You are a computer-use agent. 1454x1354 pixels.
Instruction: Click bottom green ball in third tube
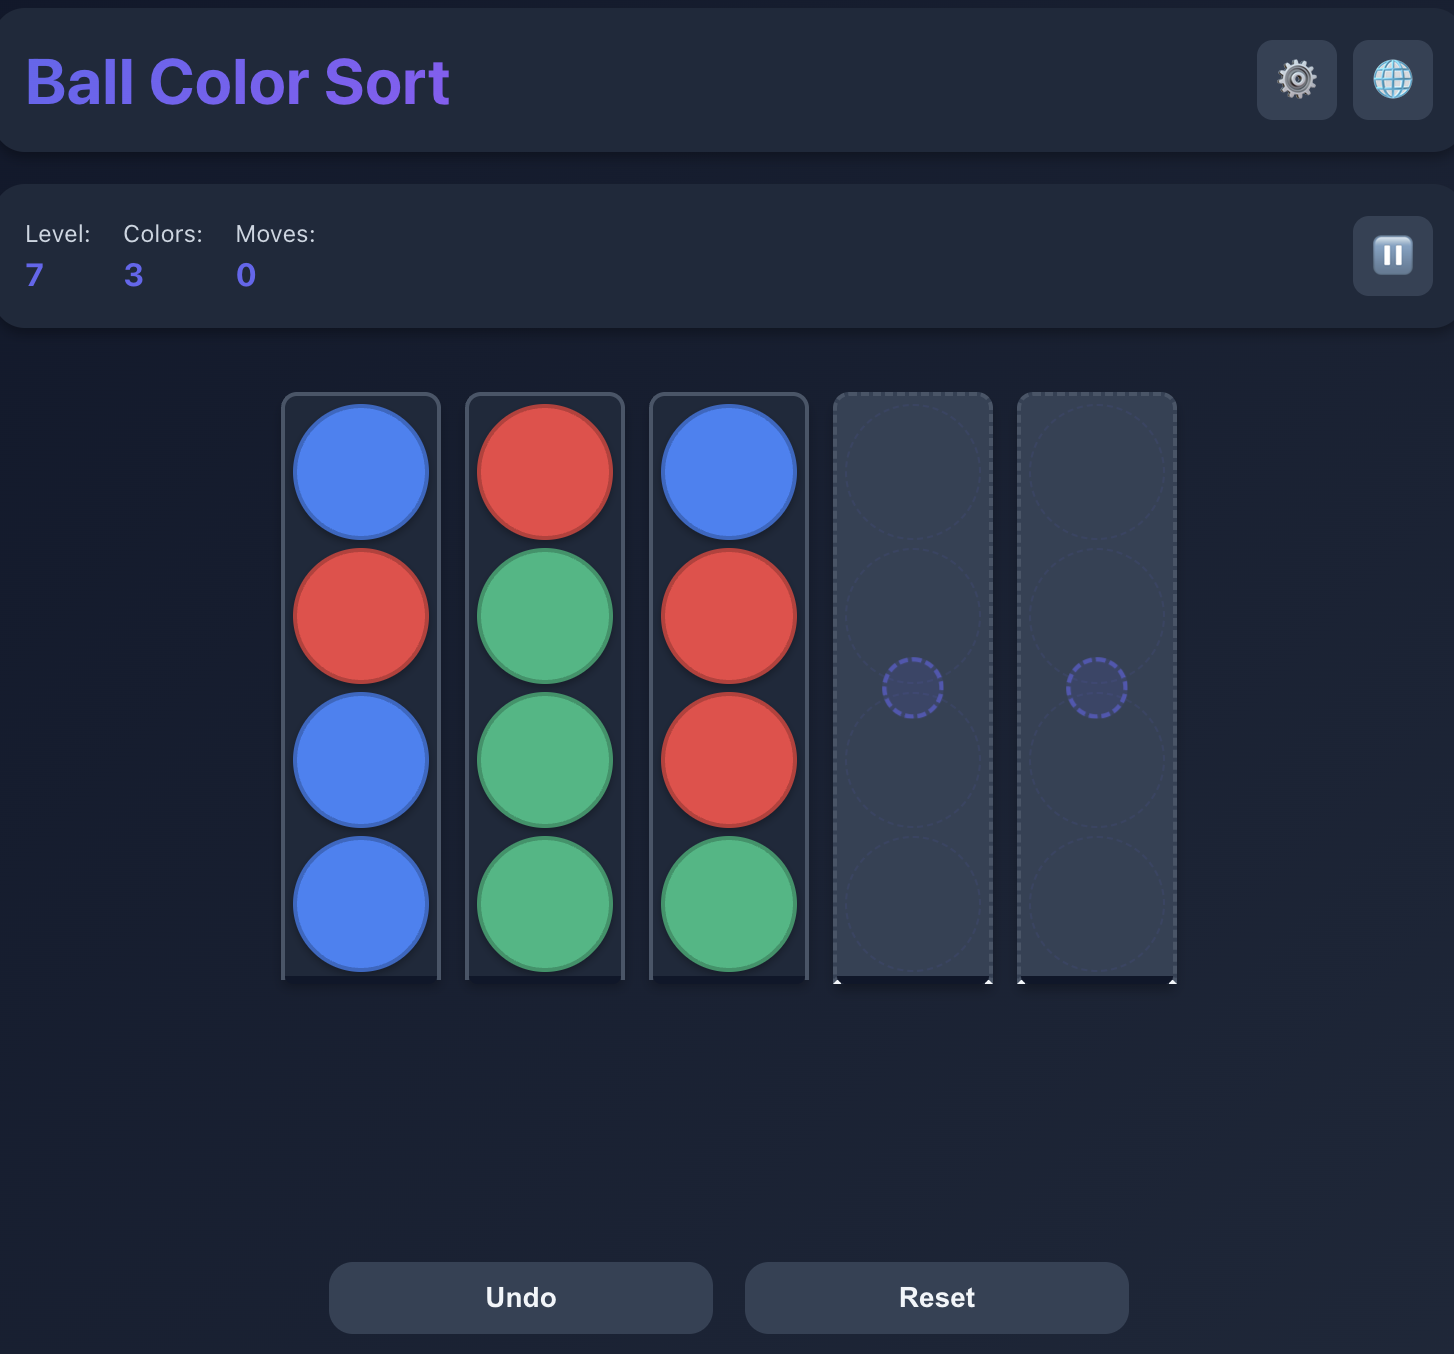[x=729, y=904]
